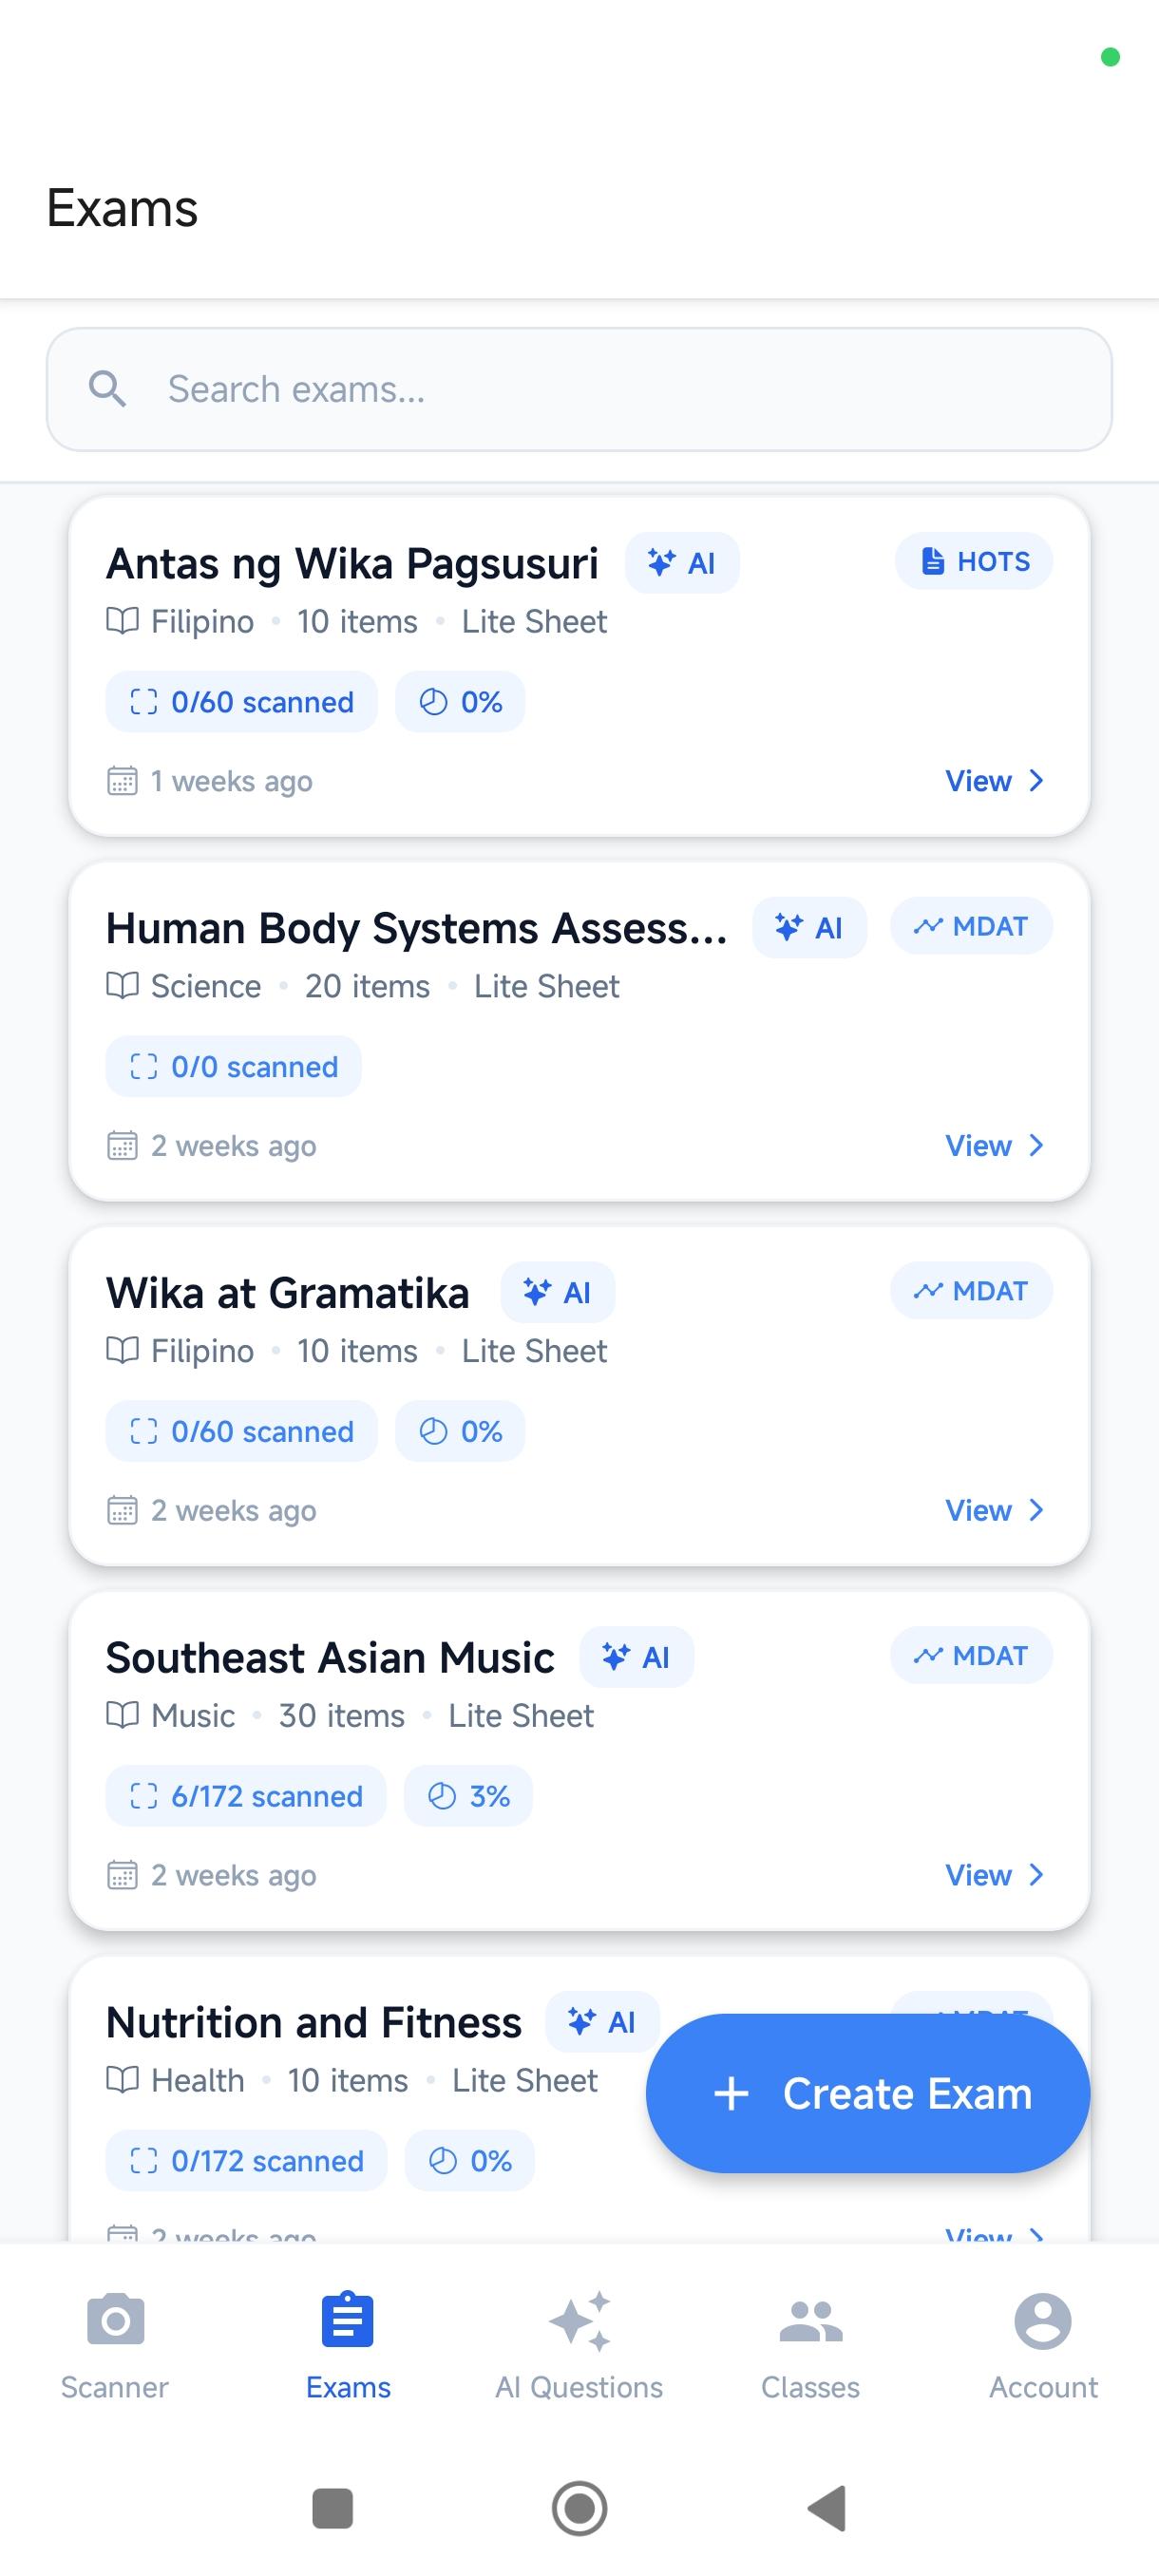Open the Classes people icon
Image resolution: width=1159 pixels, height=2576 pixels.
pos(810,2321)
